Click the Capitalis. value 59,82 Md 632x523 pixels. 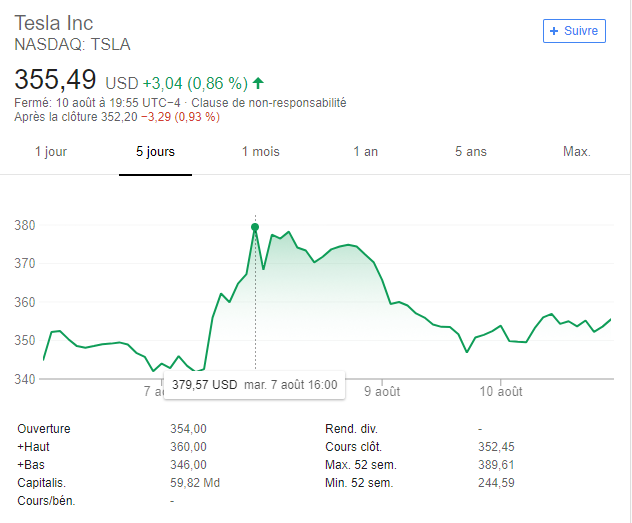(195, 483)
